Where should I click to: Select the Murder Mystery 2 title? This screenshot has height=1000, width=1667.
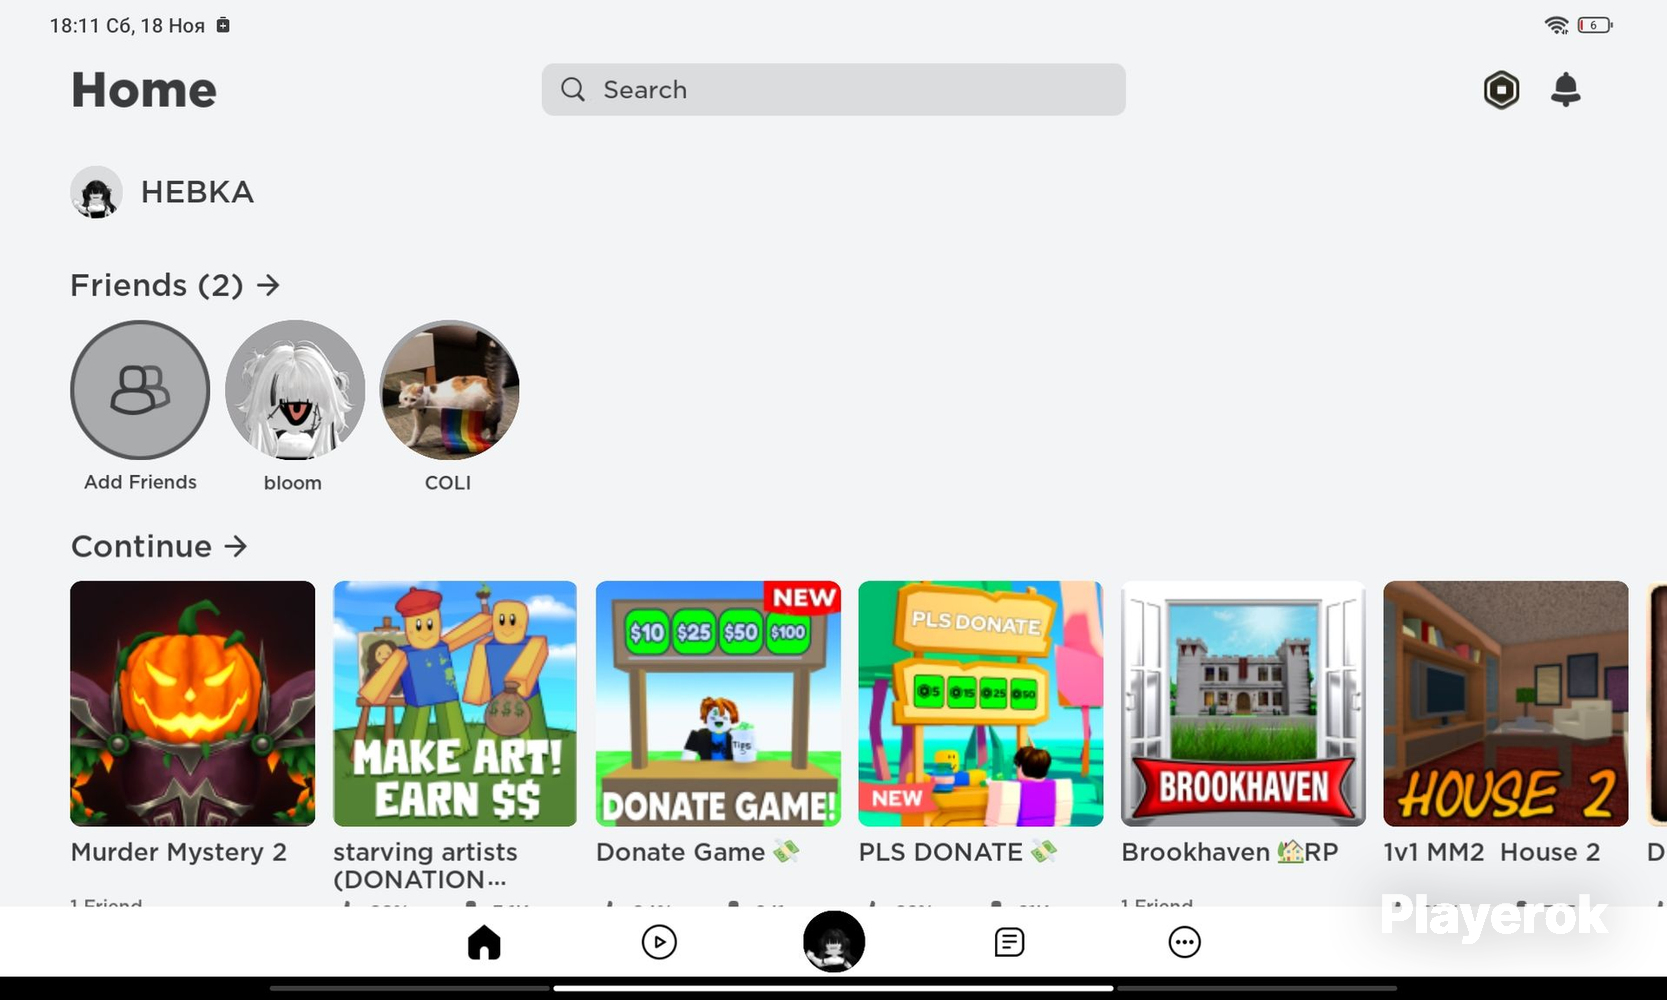pos(179,852)
